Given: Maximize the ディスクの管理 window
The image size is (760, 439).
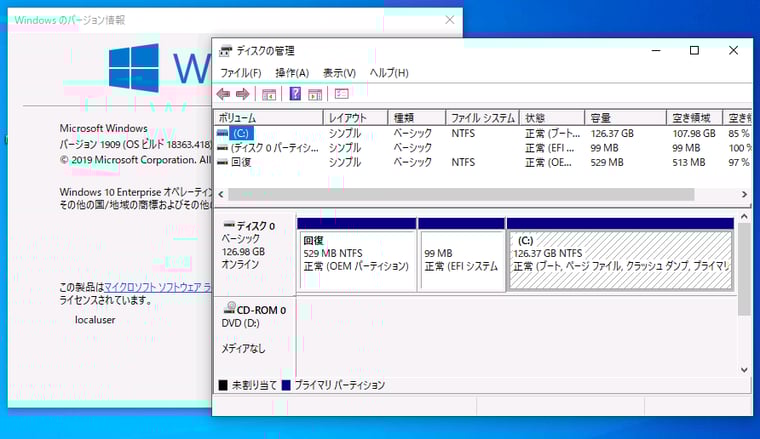Looking at the screenshot, I should [x=694, y=50].
